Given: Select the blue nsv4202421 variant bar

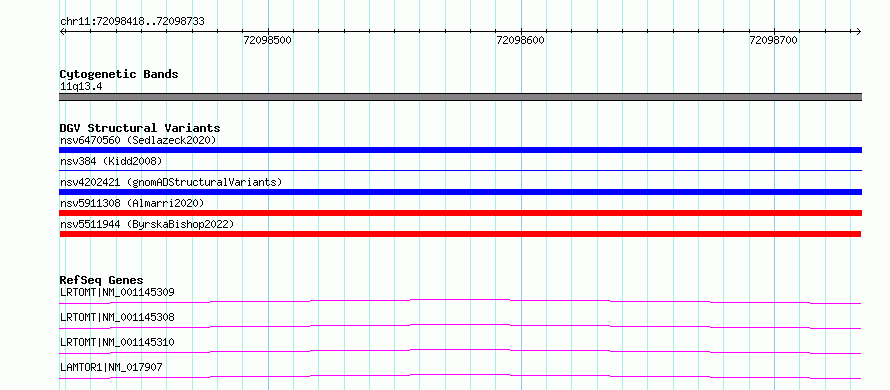Looking at the screenshot, I should [460, 192].
